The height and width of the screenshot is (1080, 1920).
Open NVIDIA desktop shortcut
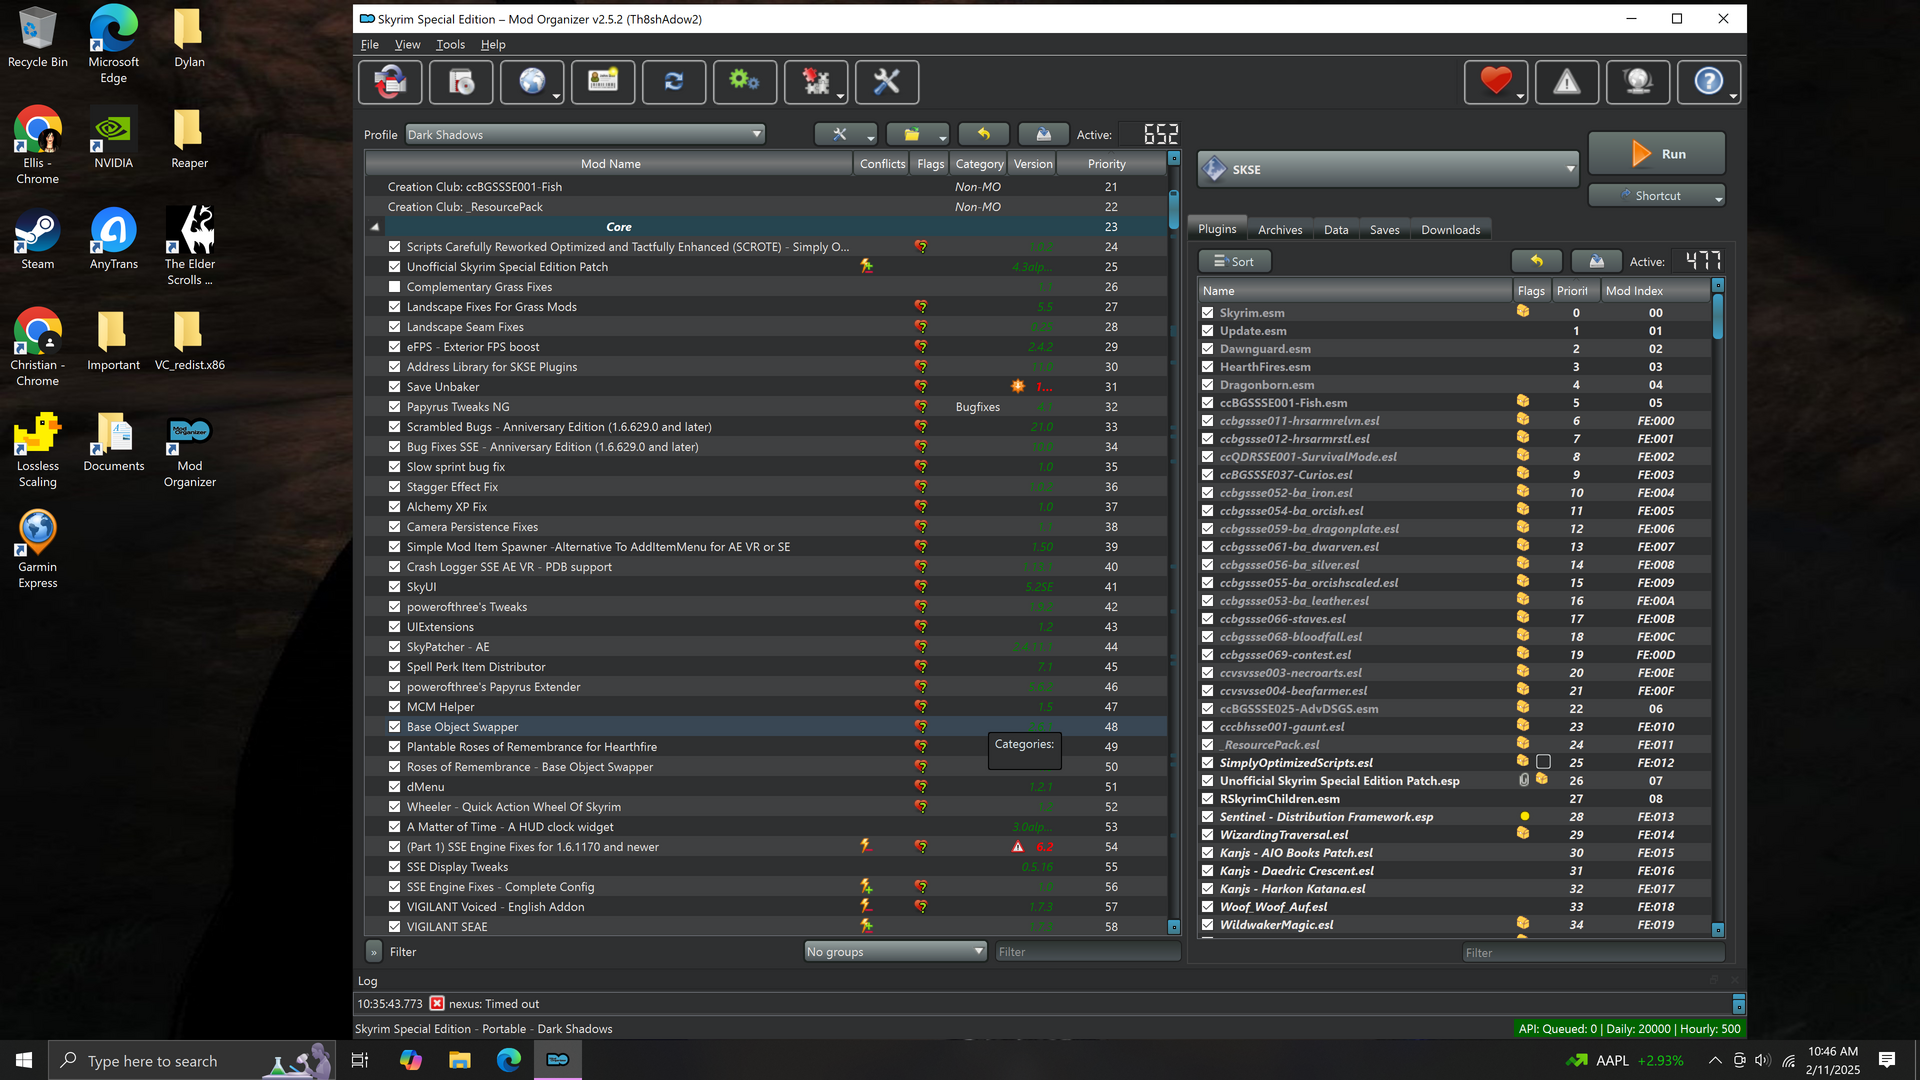114,138
